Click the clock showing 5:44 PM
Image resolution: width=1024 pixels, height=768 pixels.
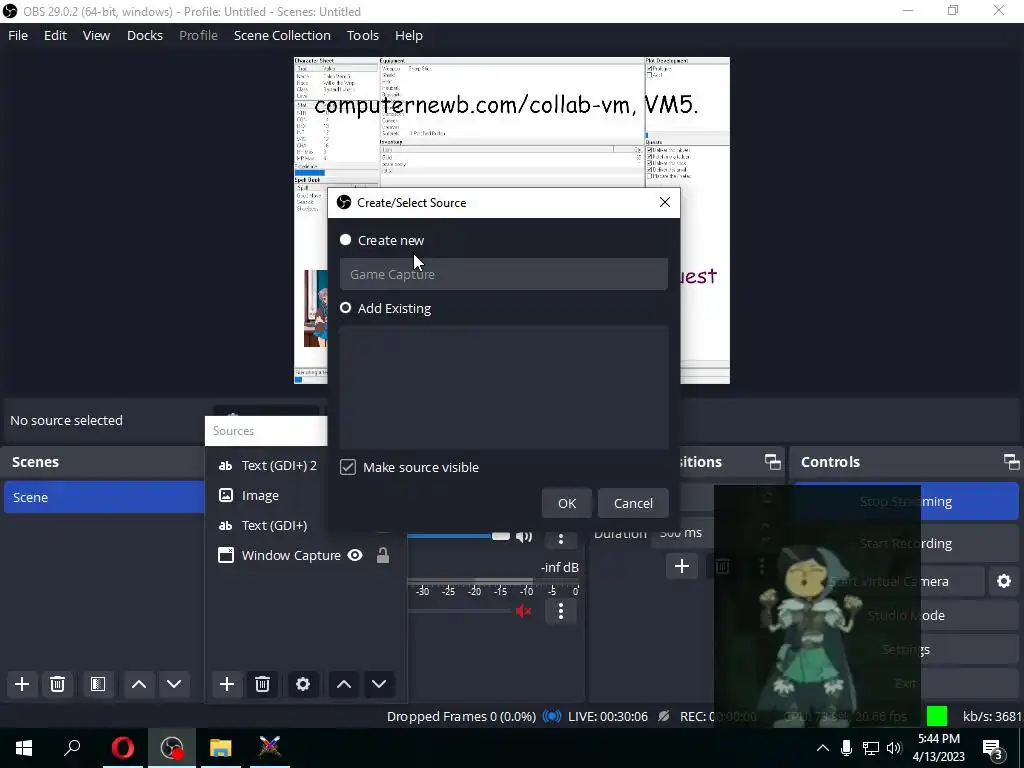coord(939,739)
